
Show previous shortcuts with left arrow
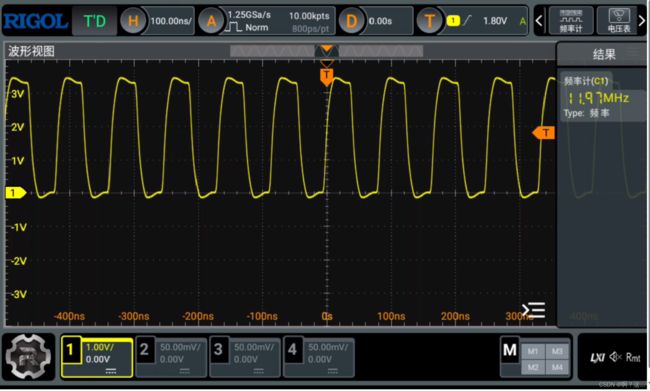click(x=539, y=20)
